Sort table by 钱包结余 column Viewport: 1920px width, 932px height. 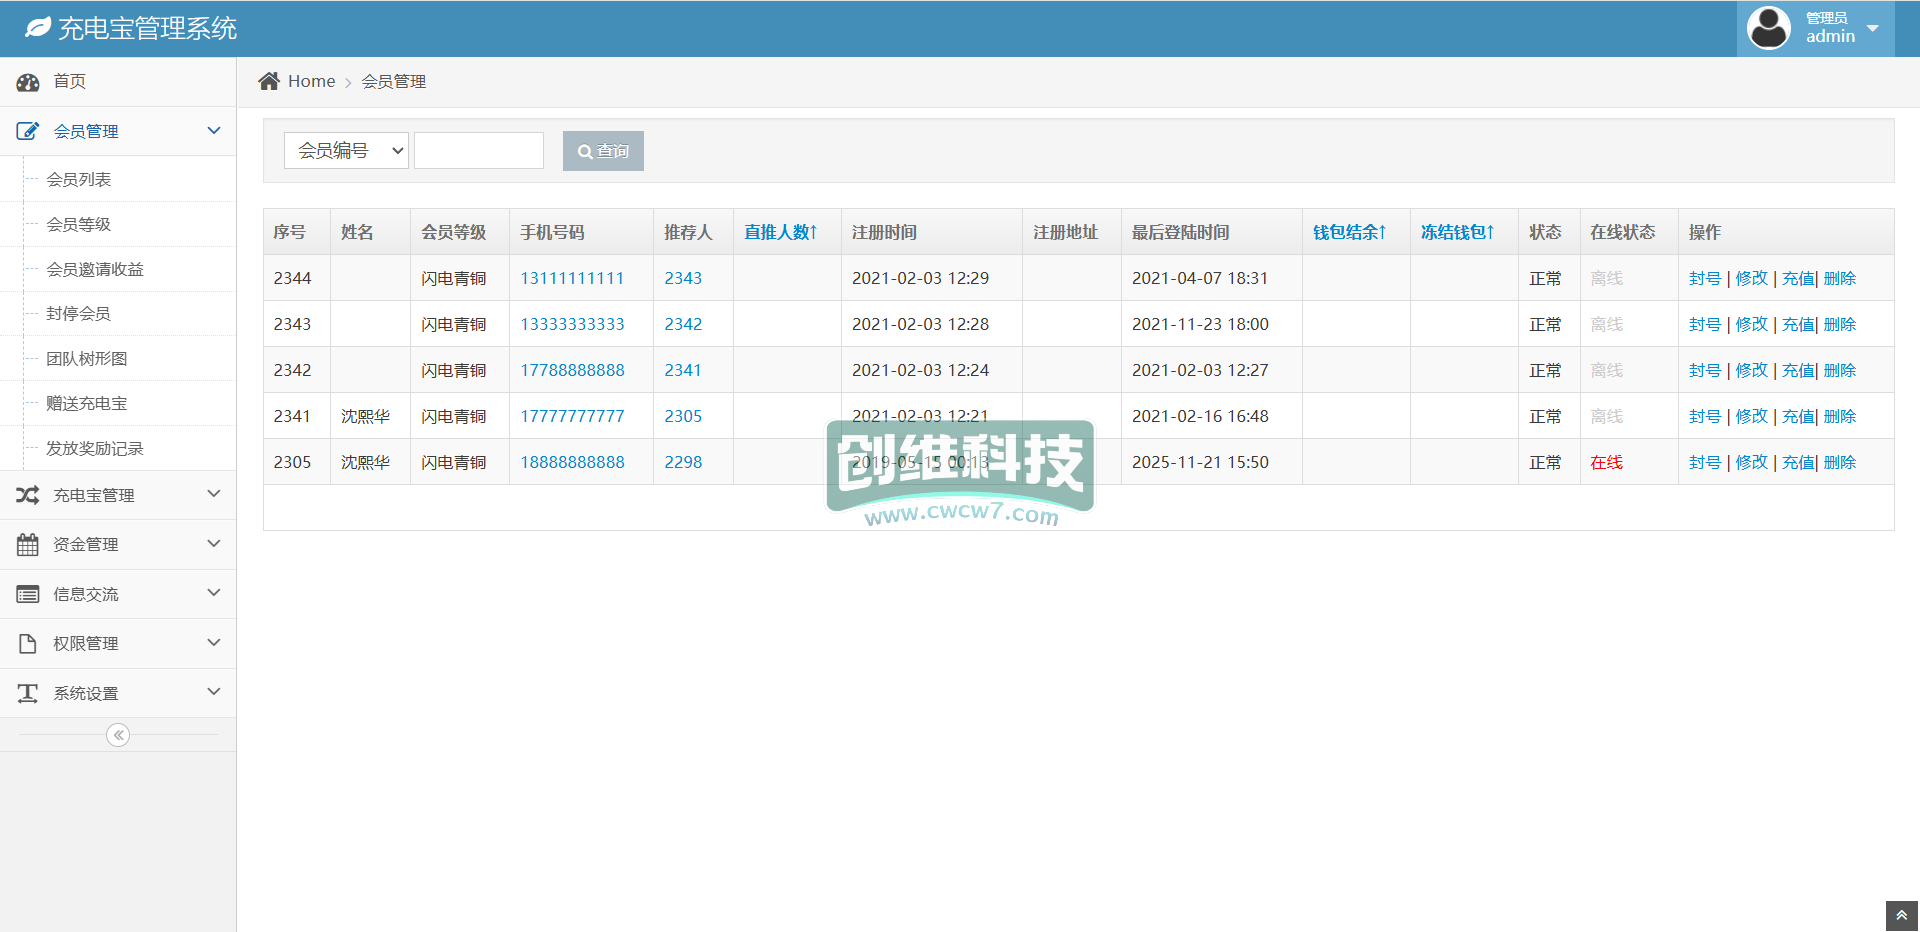pos(1349,232)
